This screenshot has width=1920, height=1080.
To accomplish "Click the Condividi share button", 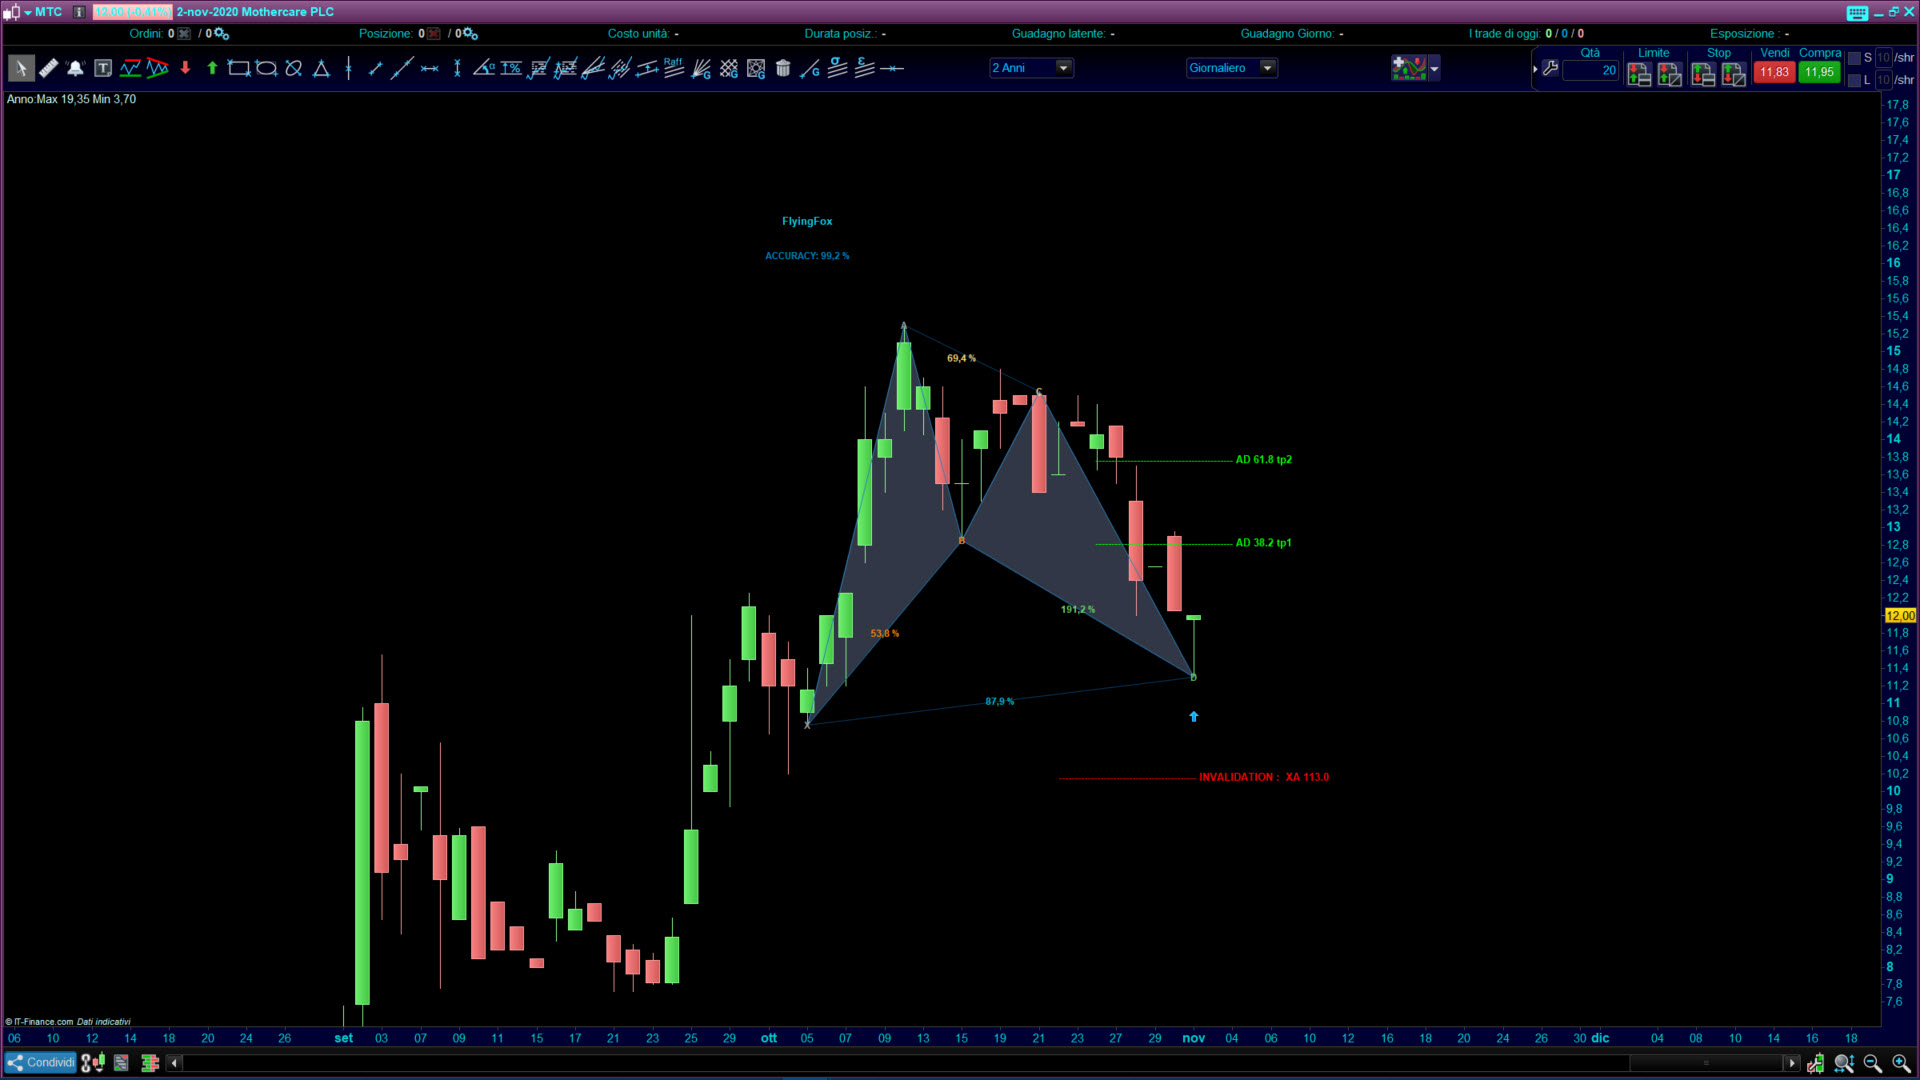I will [x=41, y=1062].
